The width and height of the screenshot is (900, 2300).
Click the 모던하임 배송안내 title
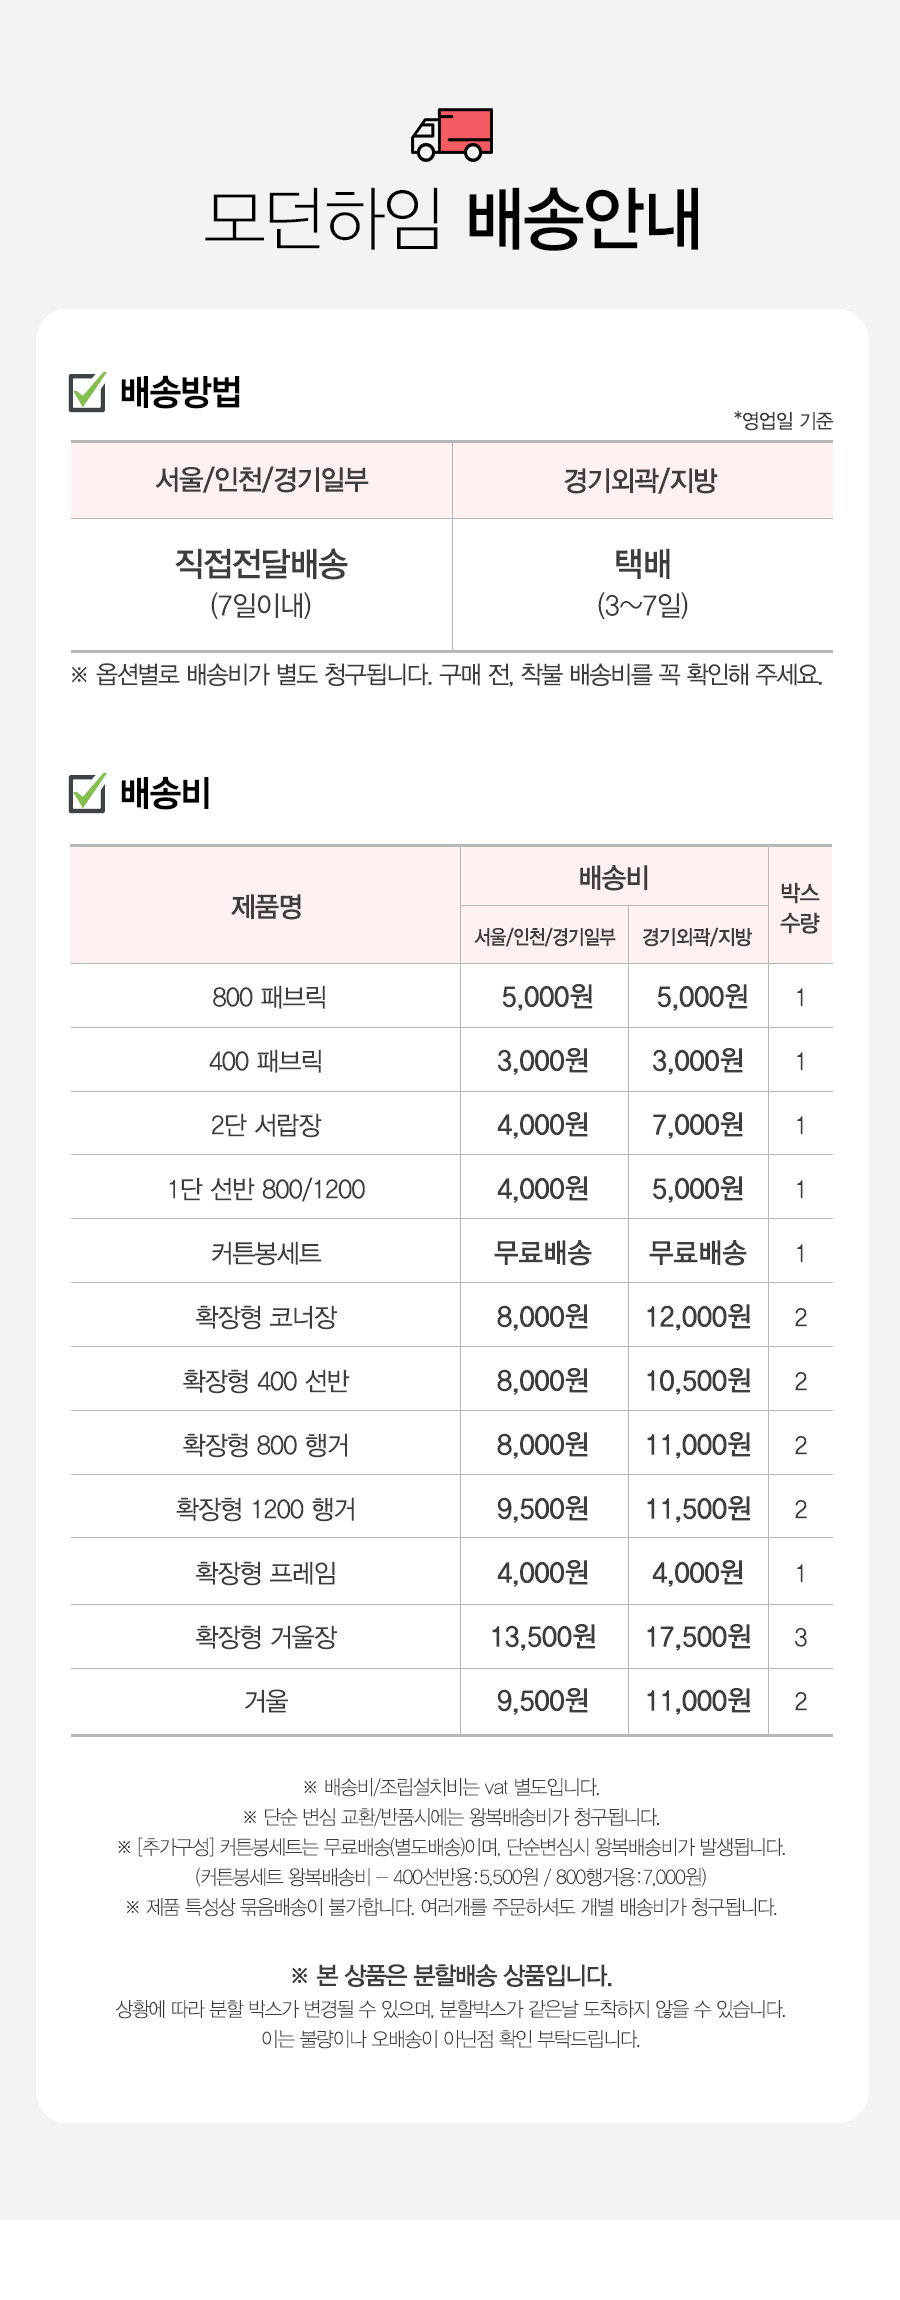pyautogui.click(x=452, y=217)
